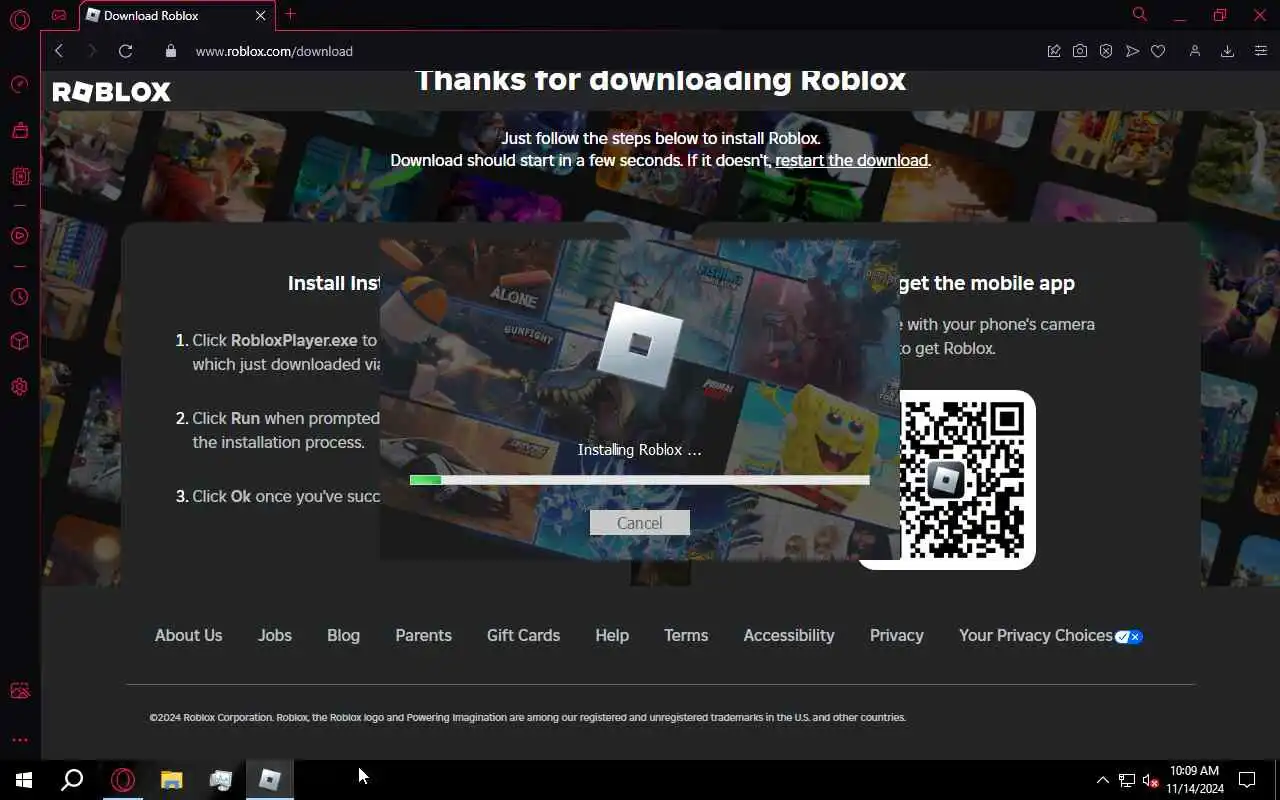
Task: Cancel the Roblox installation
Action: click(x=640, y=523)
